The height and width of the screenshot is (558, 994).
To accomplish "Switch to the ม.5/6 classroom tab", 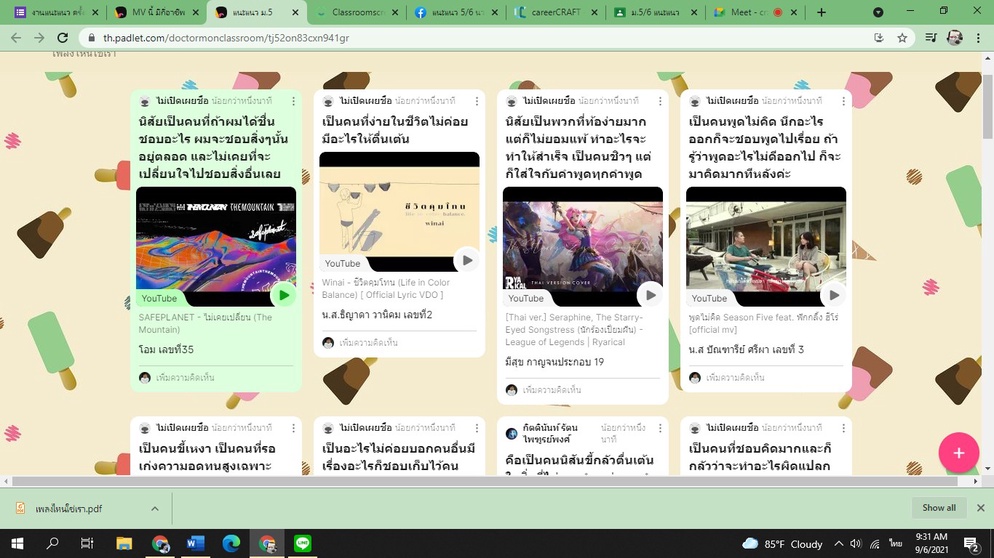I will 654,12.
